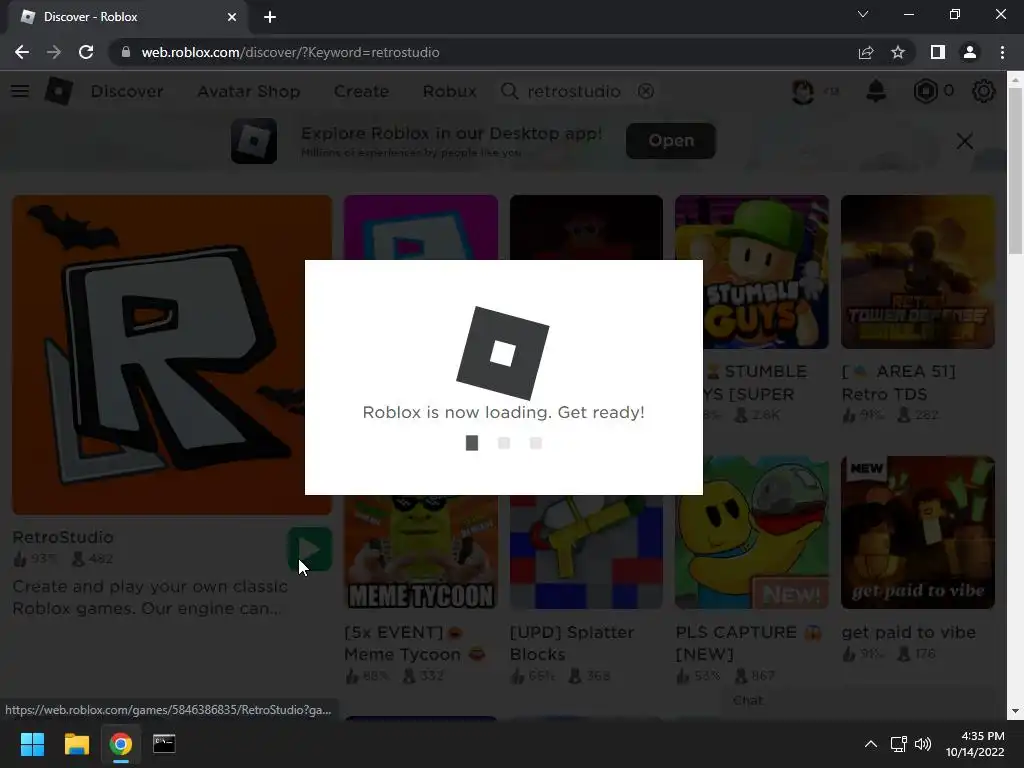Open the Windows Start menu
Screen dimensions: 1024x768
pos(32,744)
